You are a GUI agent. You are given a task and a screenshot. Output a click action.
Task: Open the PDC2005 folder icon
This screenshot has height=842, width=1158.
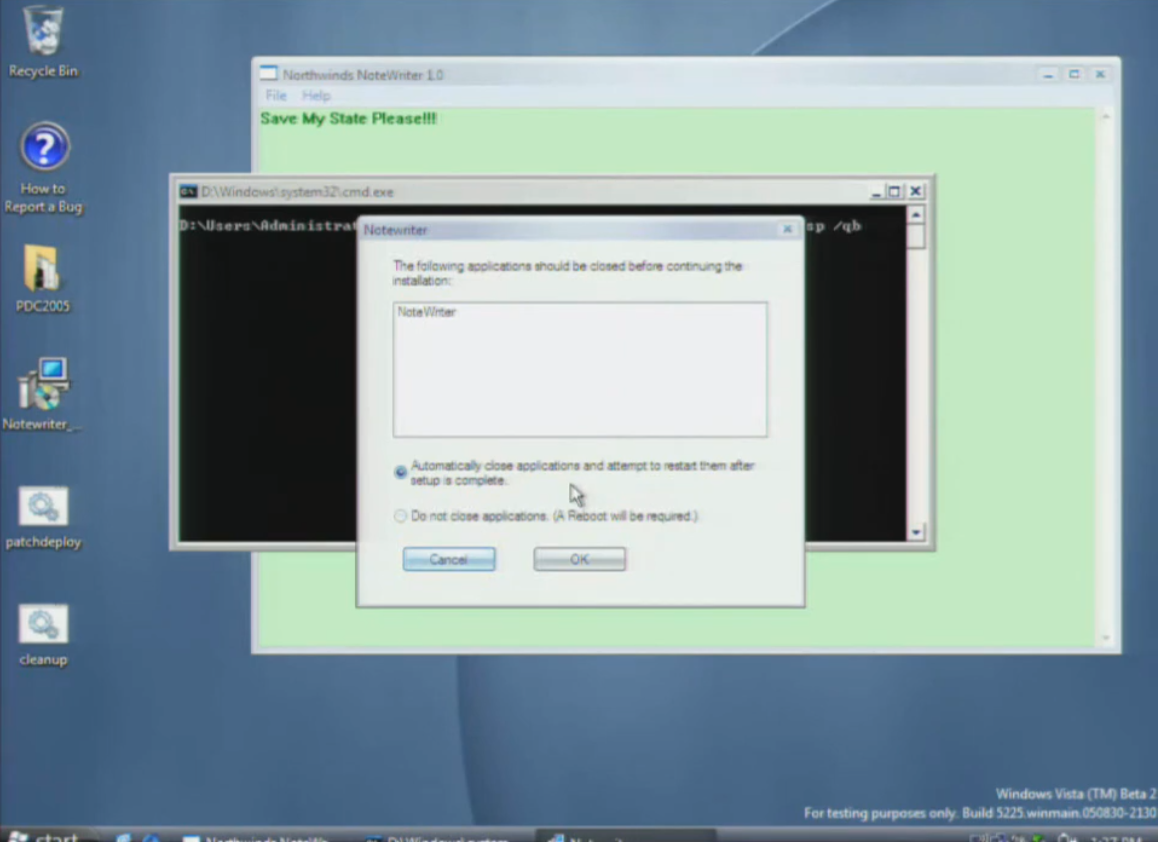tap(43, 278)
